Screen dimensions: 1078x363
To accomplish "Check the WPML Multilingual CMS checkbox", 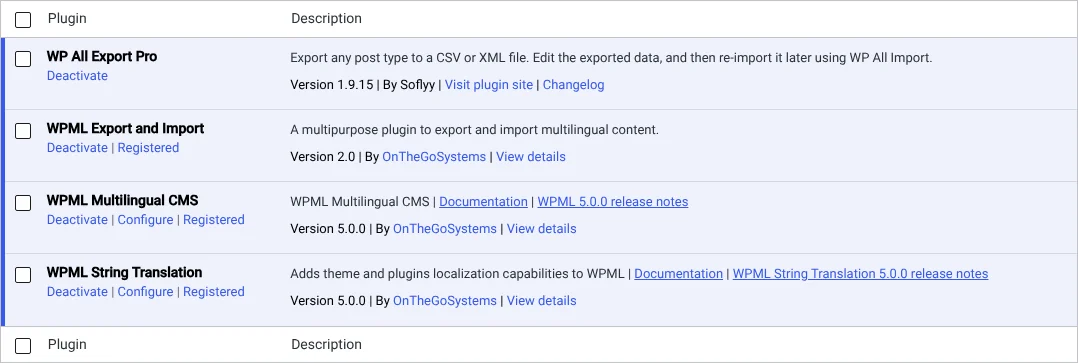I will point(23,203).
